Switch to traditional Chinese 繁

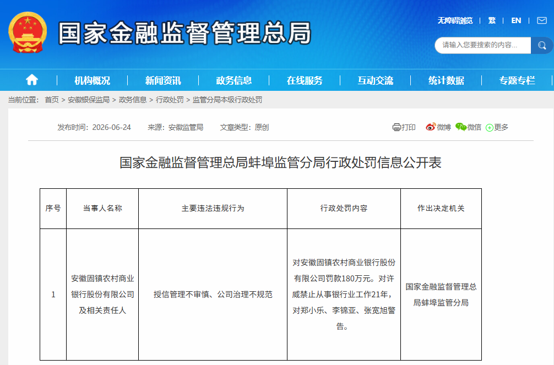(x=491, y=20)
